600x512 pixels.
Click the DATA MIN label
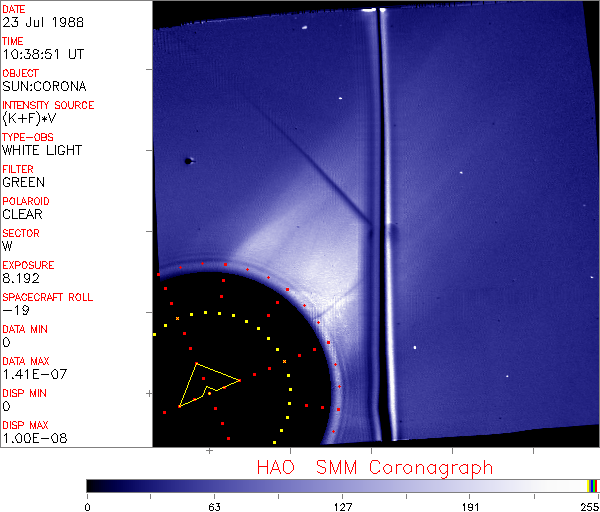coord(25,329)
